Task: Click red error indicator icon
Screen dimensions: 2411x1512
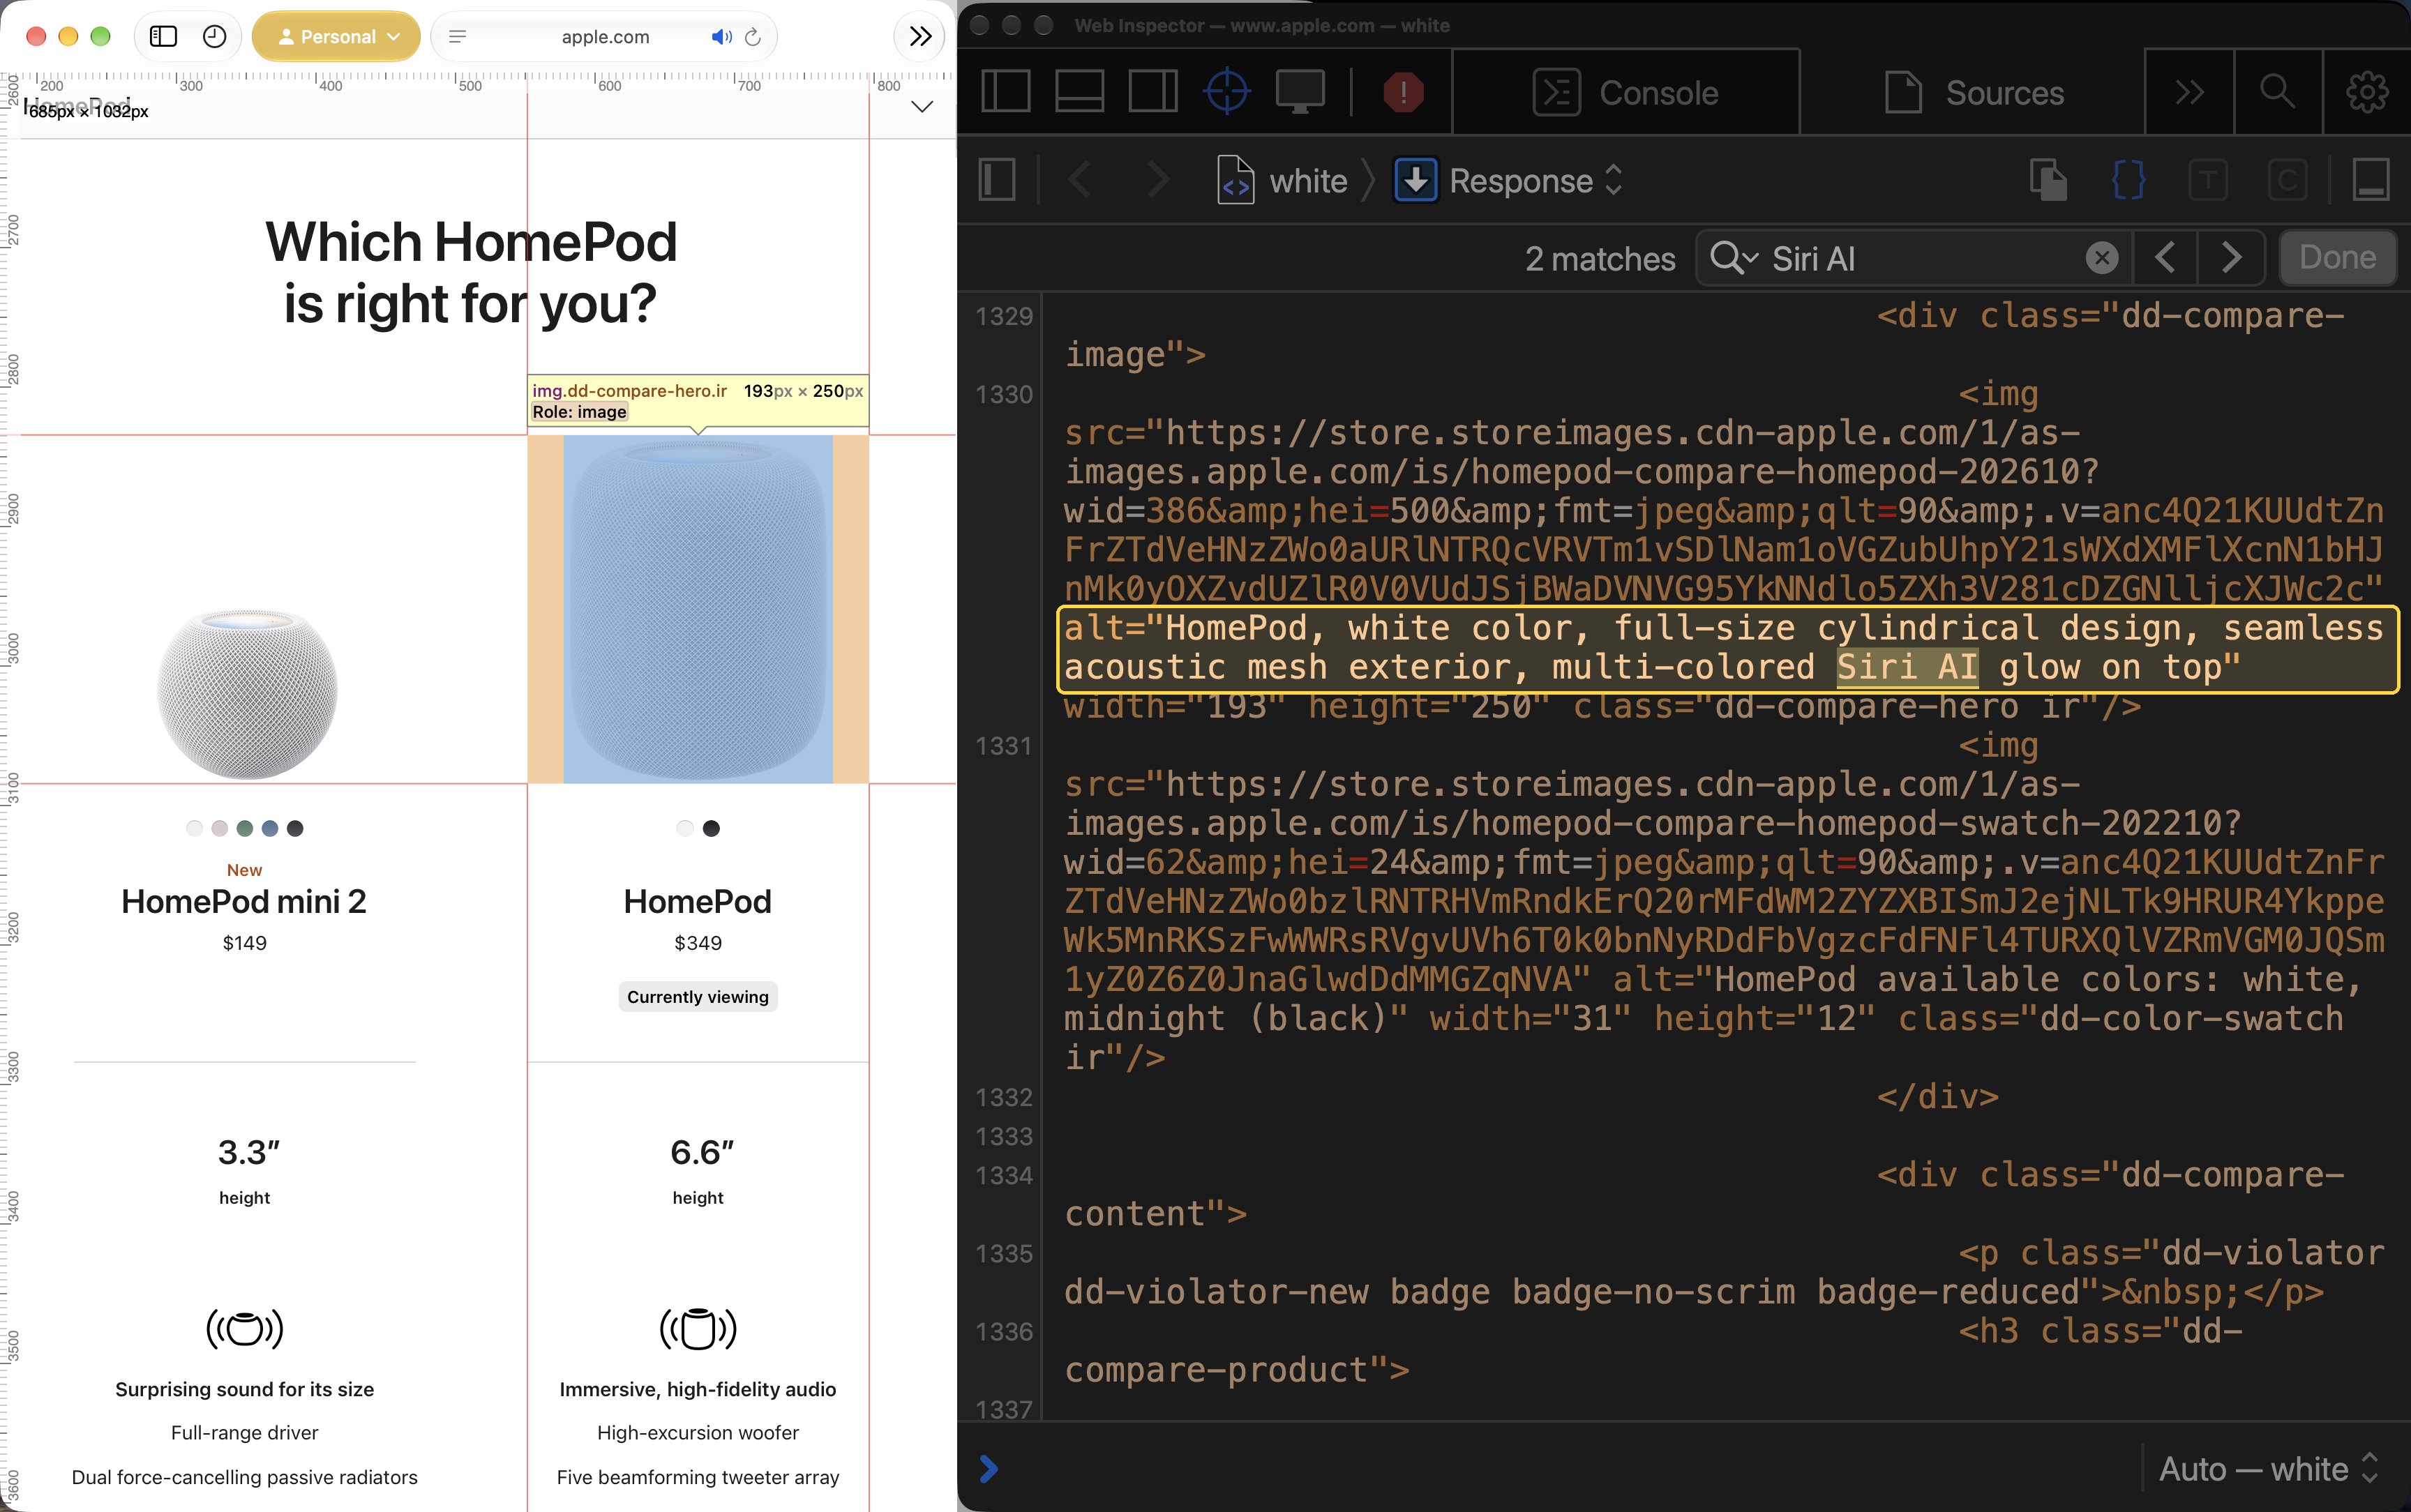Action: pos(1403,92)
